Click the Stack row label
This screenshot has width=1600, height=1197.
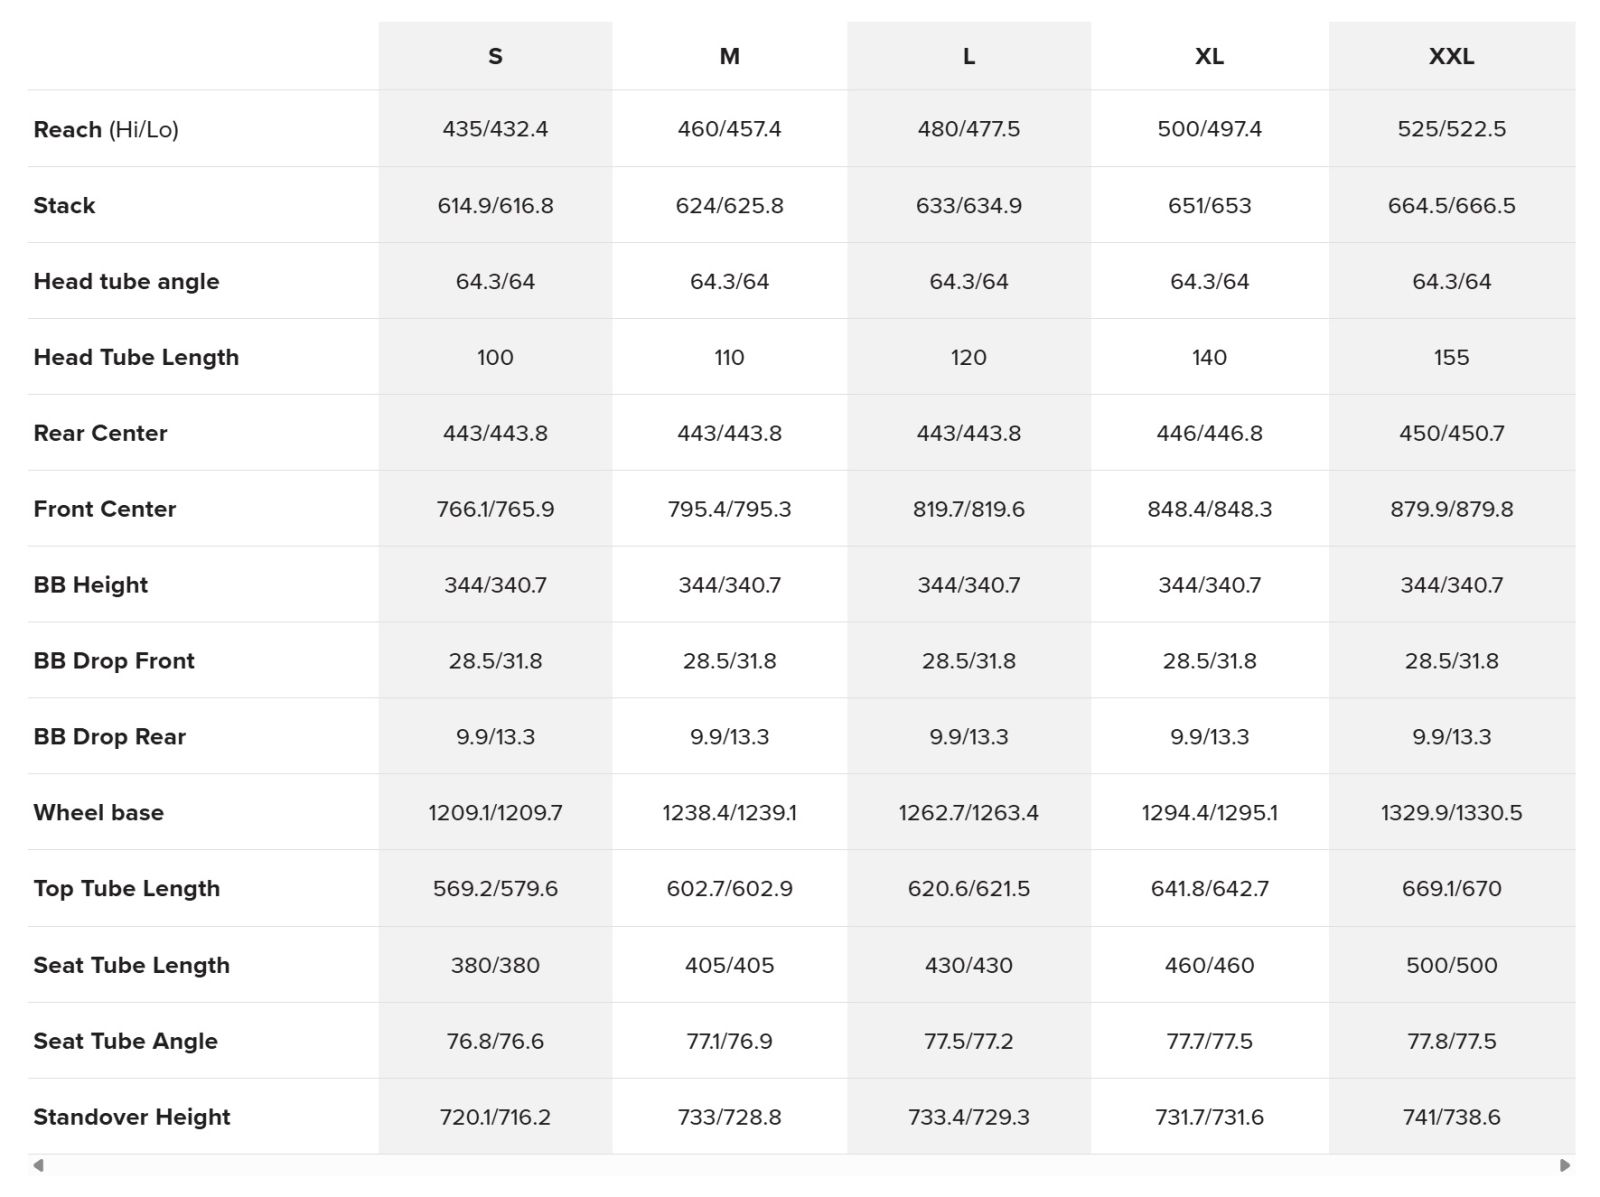64,205
